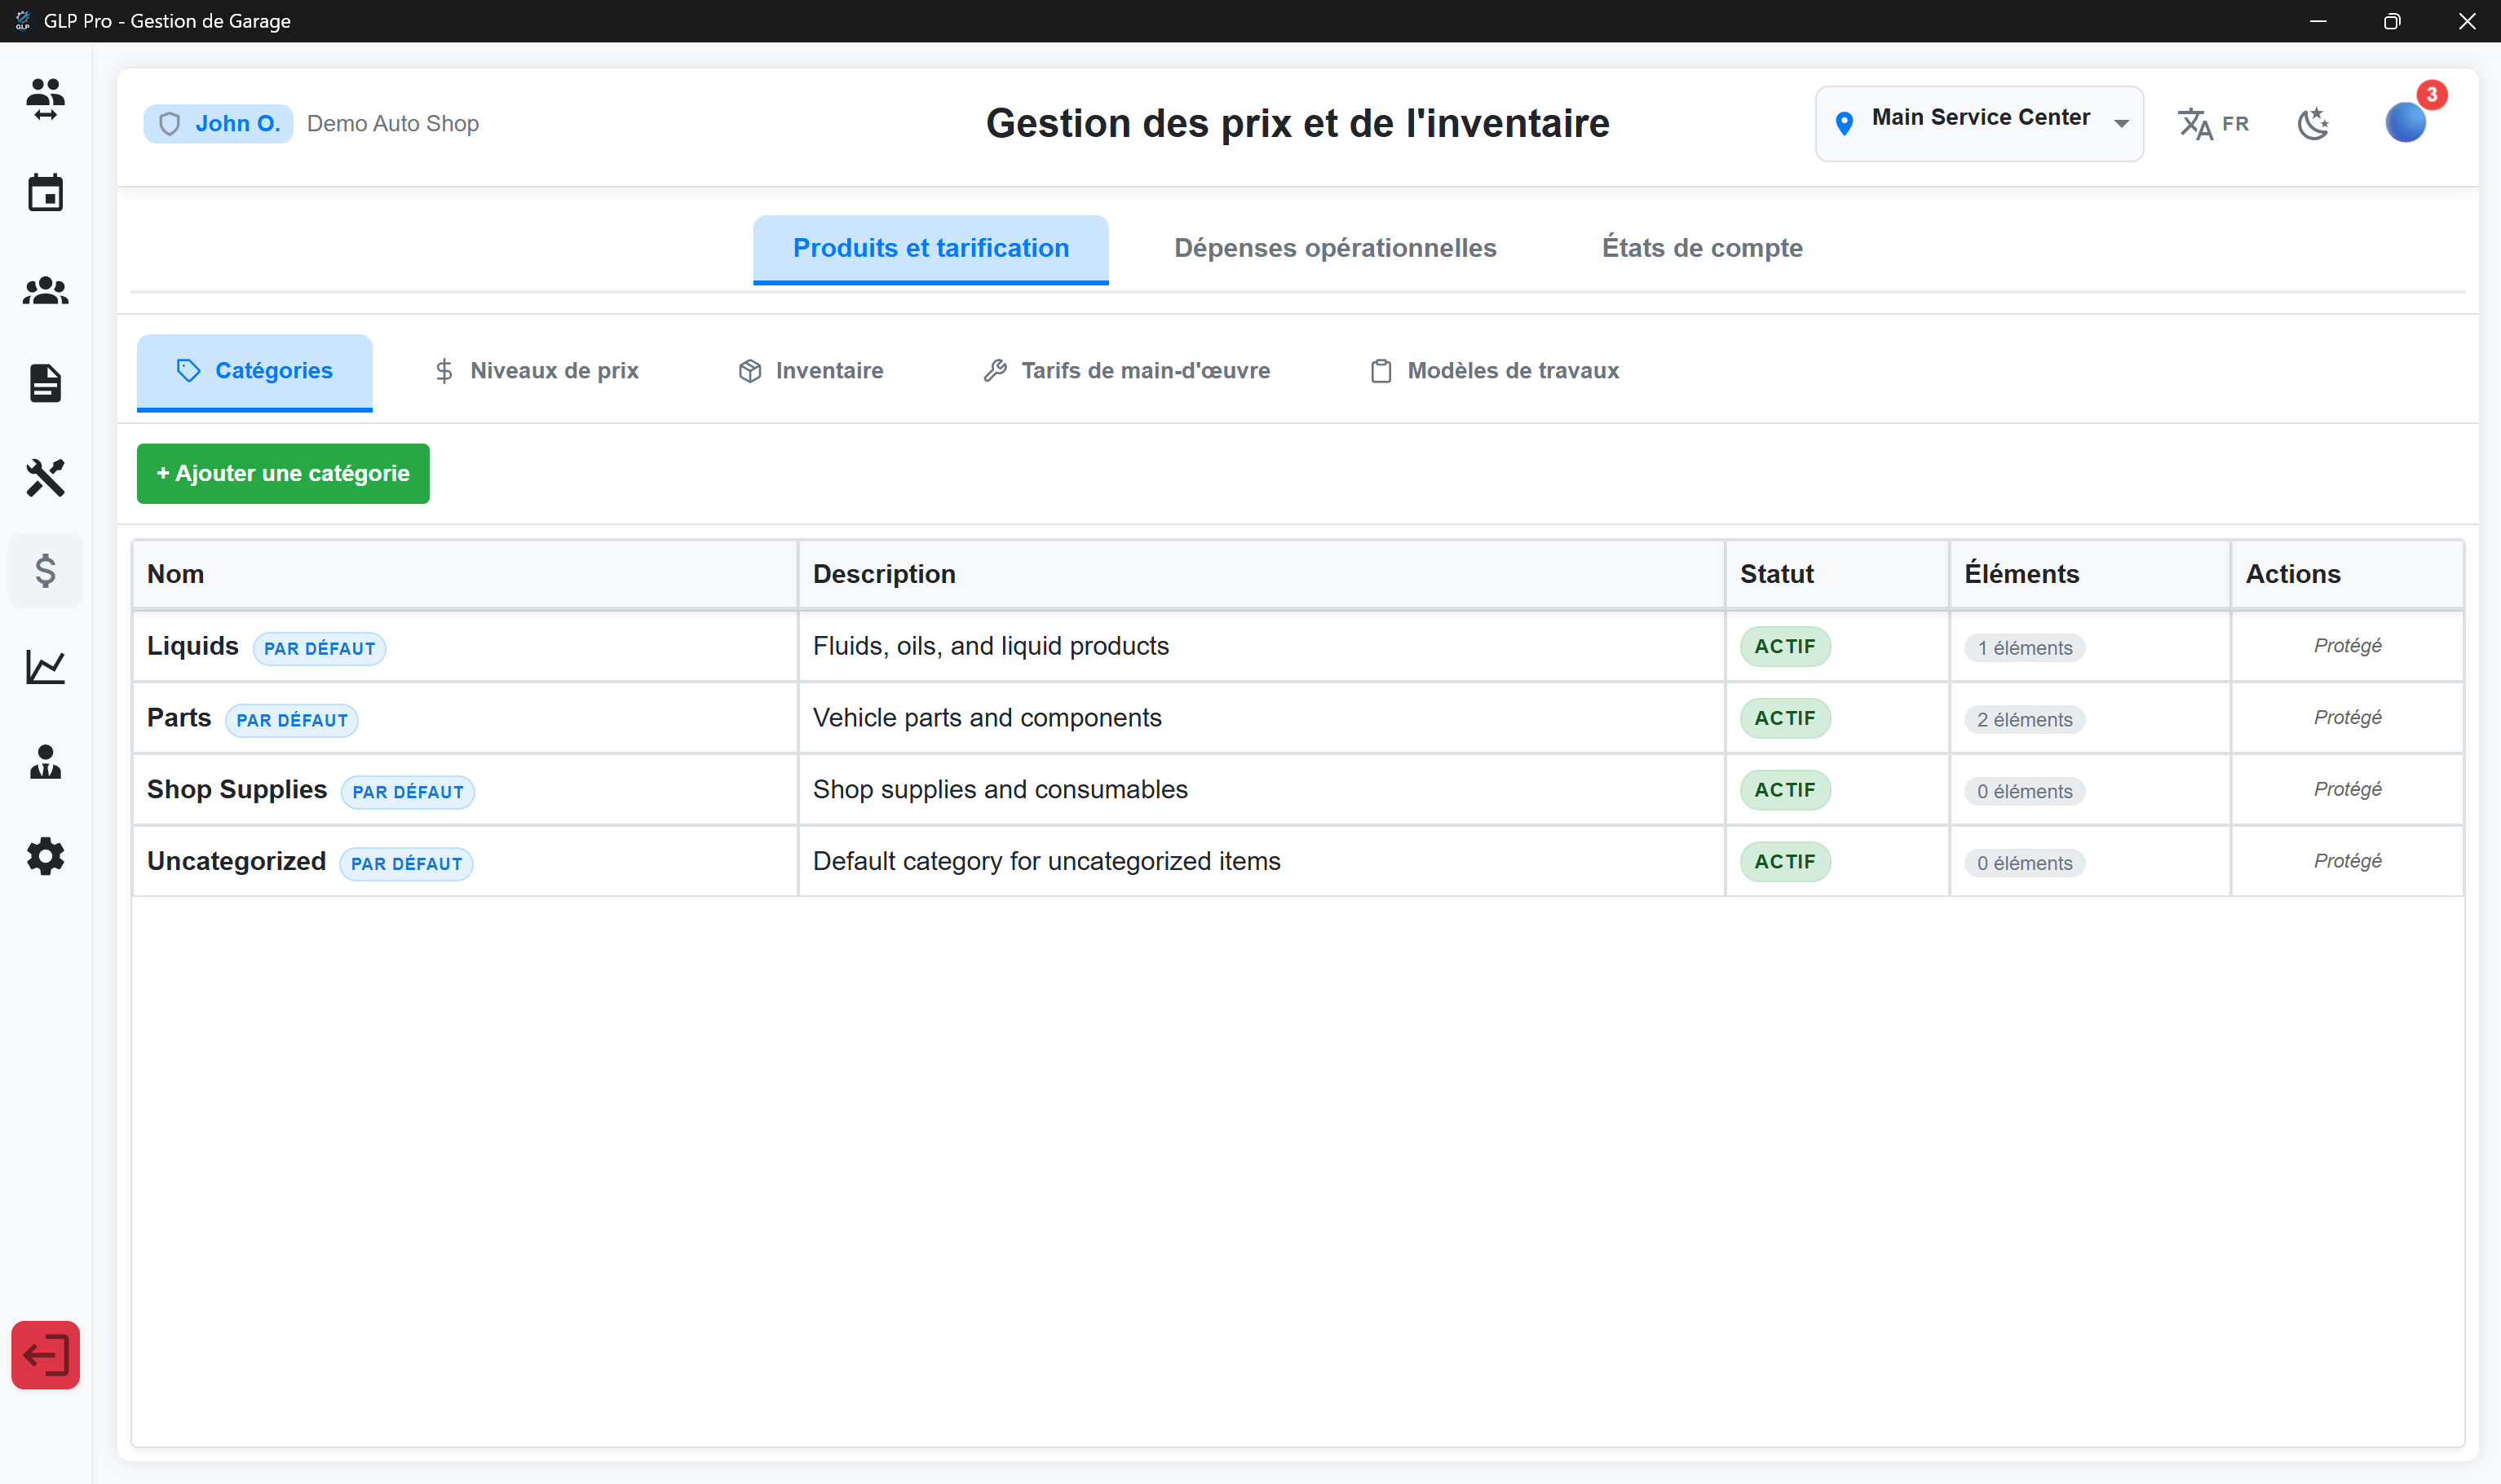Select the Parts category name
This screenshot has width=2501, height=1484.
point(179,718)
